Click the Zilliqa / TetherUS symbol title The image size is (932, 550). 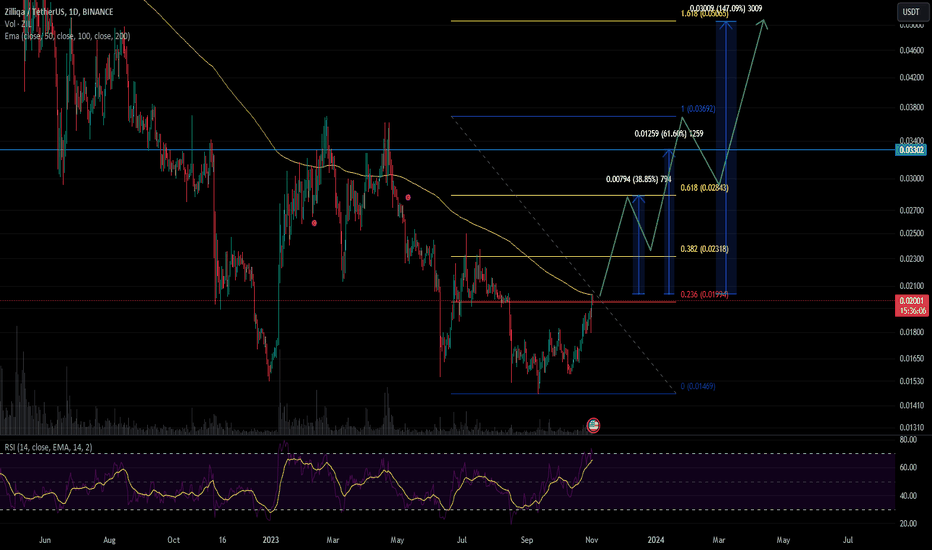point(58,12)
